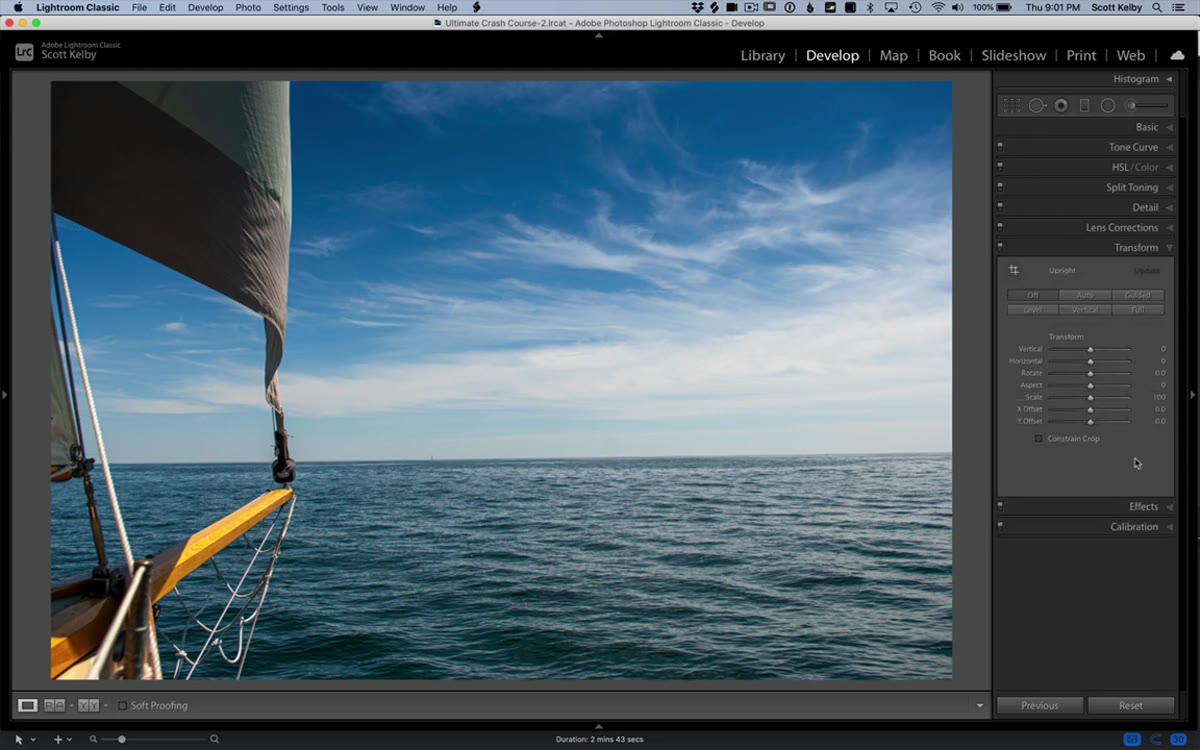Open the Settings menu
This screenshot has height=750, width=1200.
coord(291,7)
